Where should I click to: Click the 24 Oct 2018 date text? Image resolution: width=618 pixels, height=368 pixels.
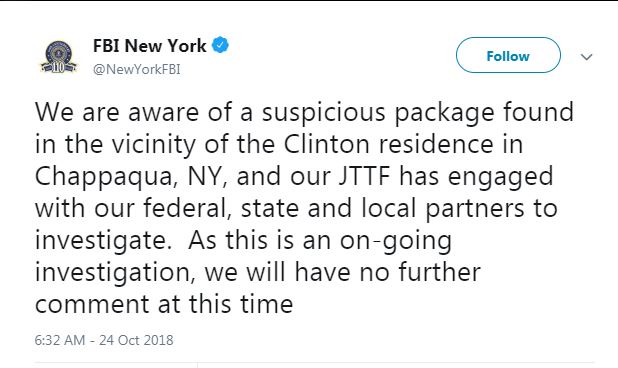[x=136, y=340]
